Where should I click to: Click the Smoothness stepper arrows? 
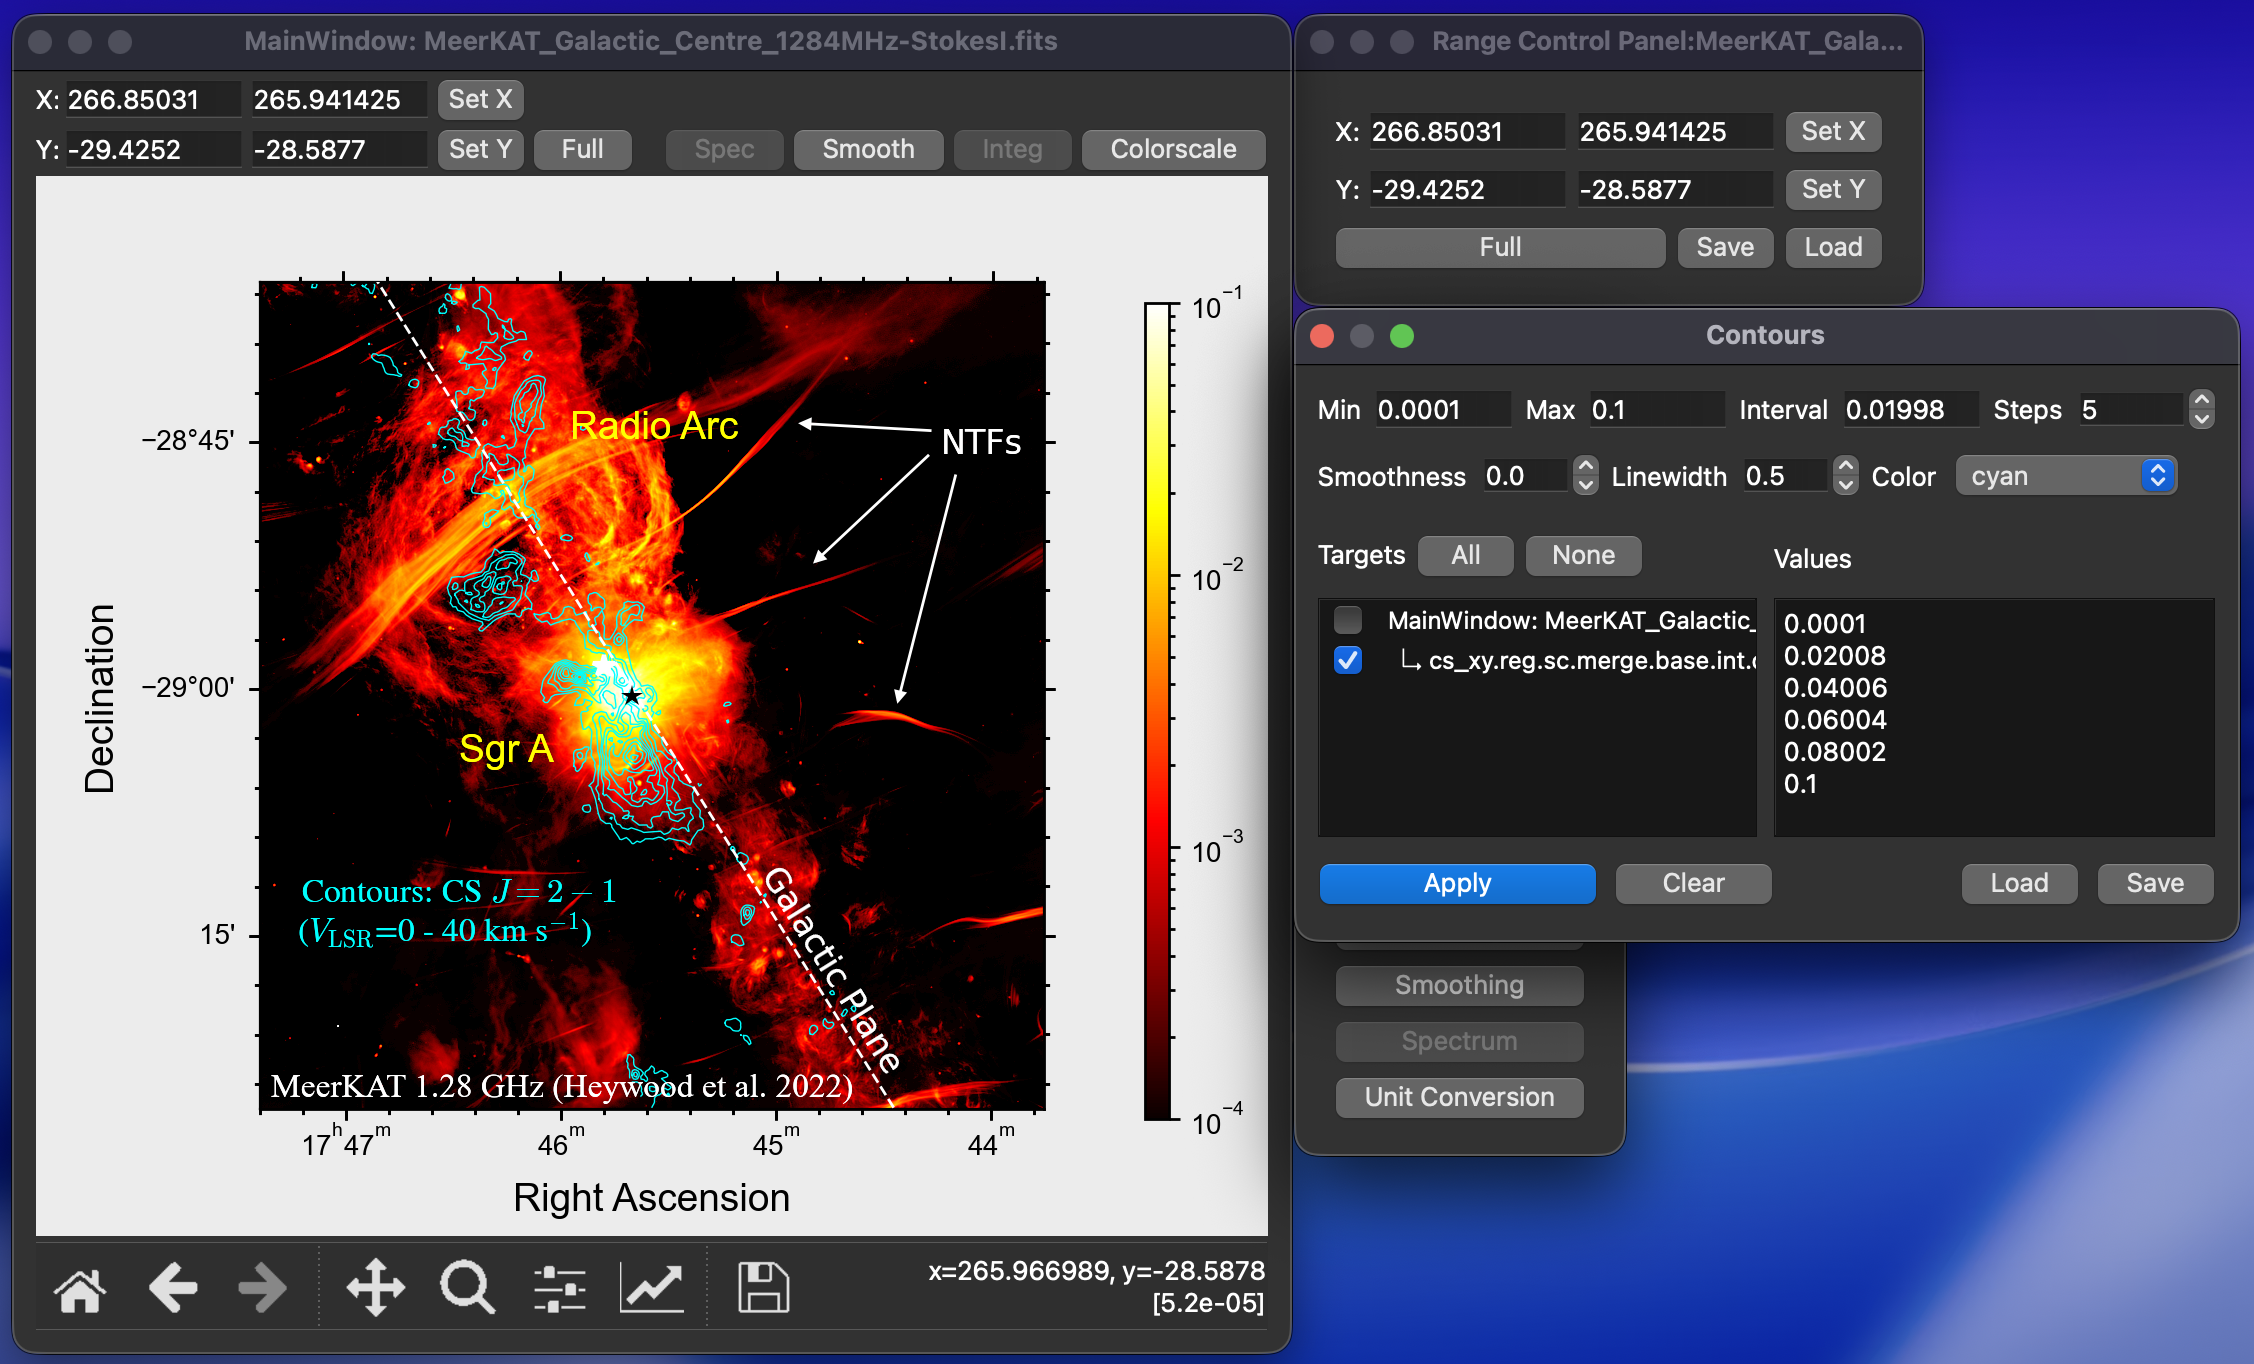pos(1585,476)
